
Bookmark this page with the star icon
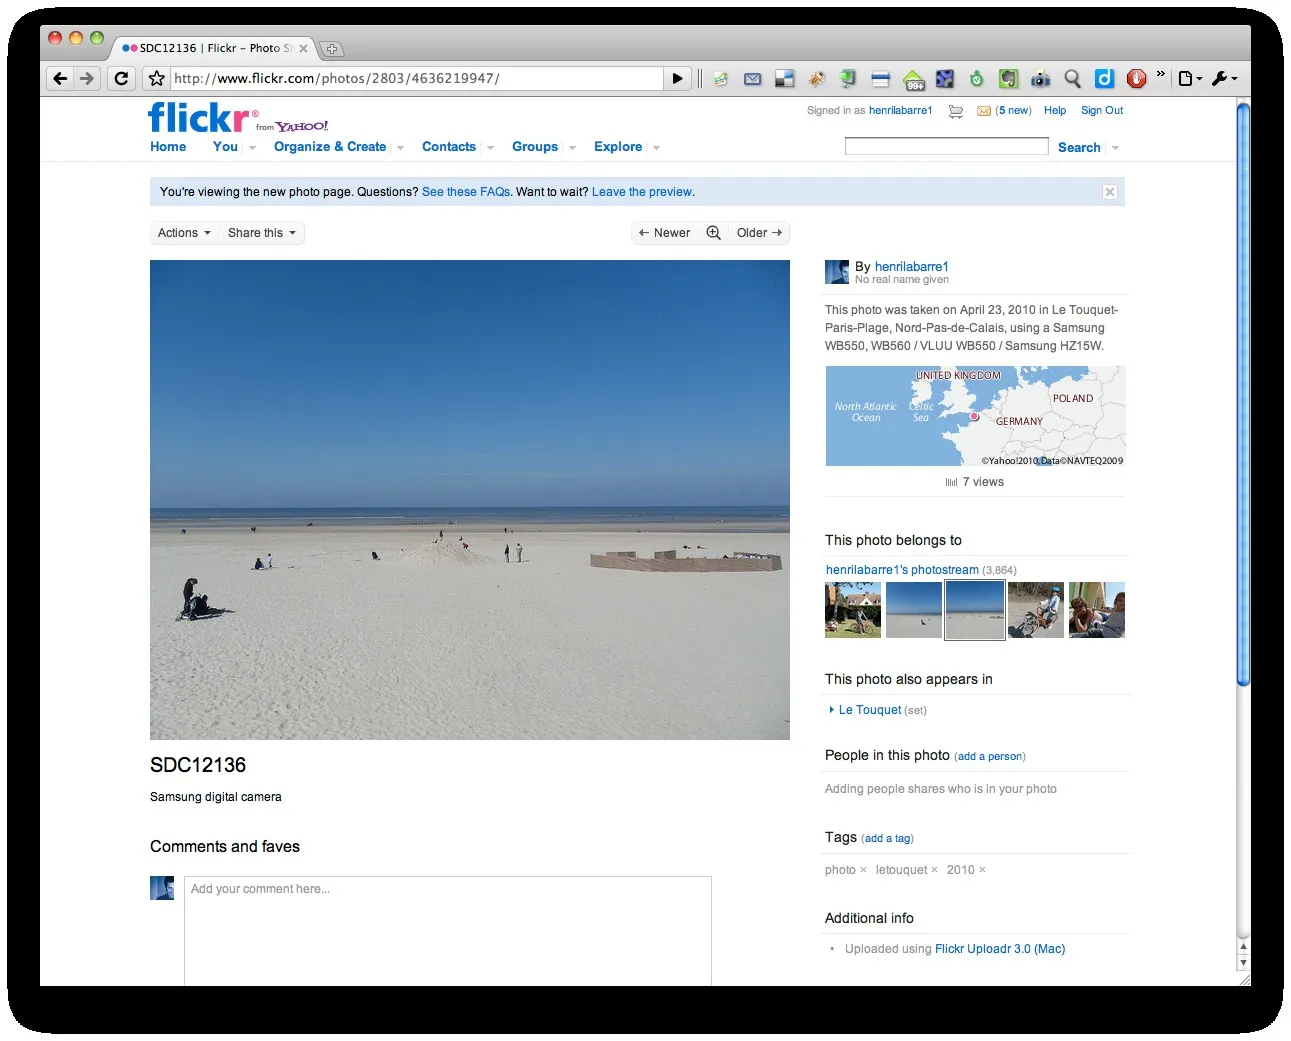tap(156, 78)
